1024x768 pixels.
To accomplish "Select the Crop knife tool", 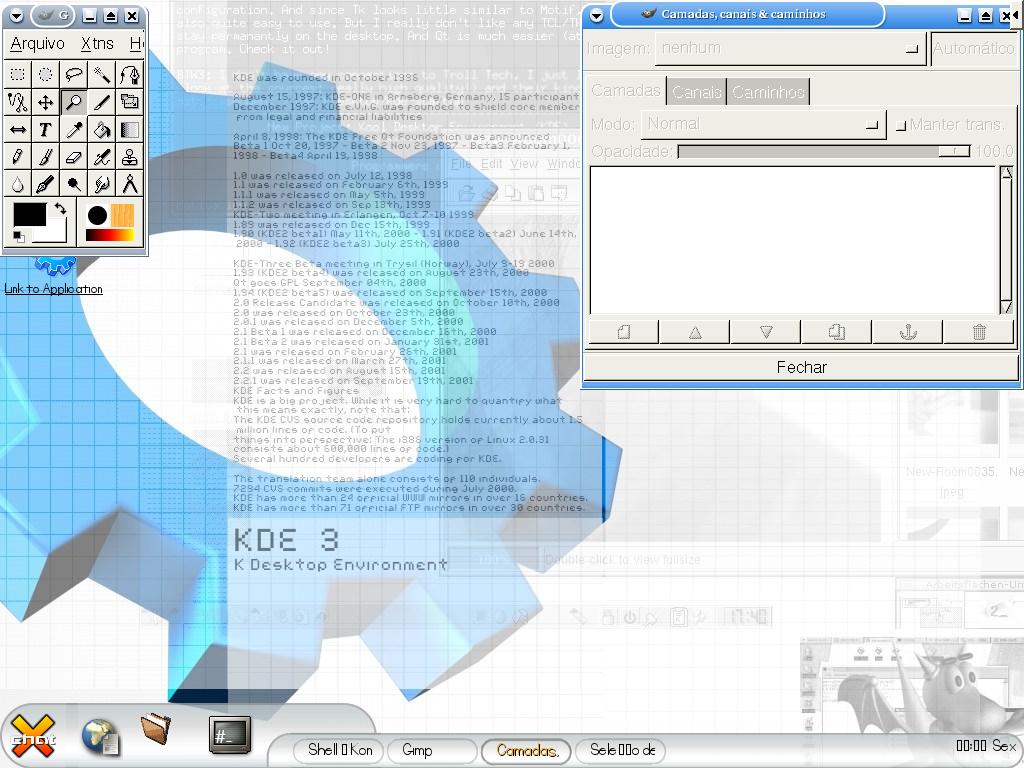I will [102, 102].
